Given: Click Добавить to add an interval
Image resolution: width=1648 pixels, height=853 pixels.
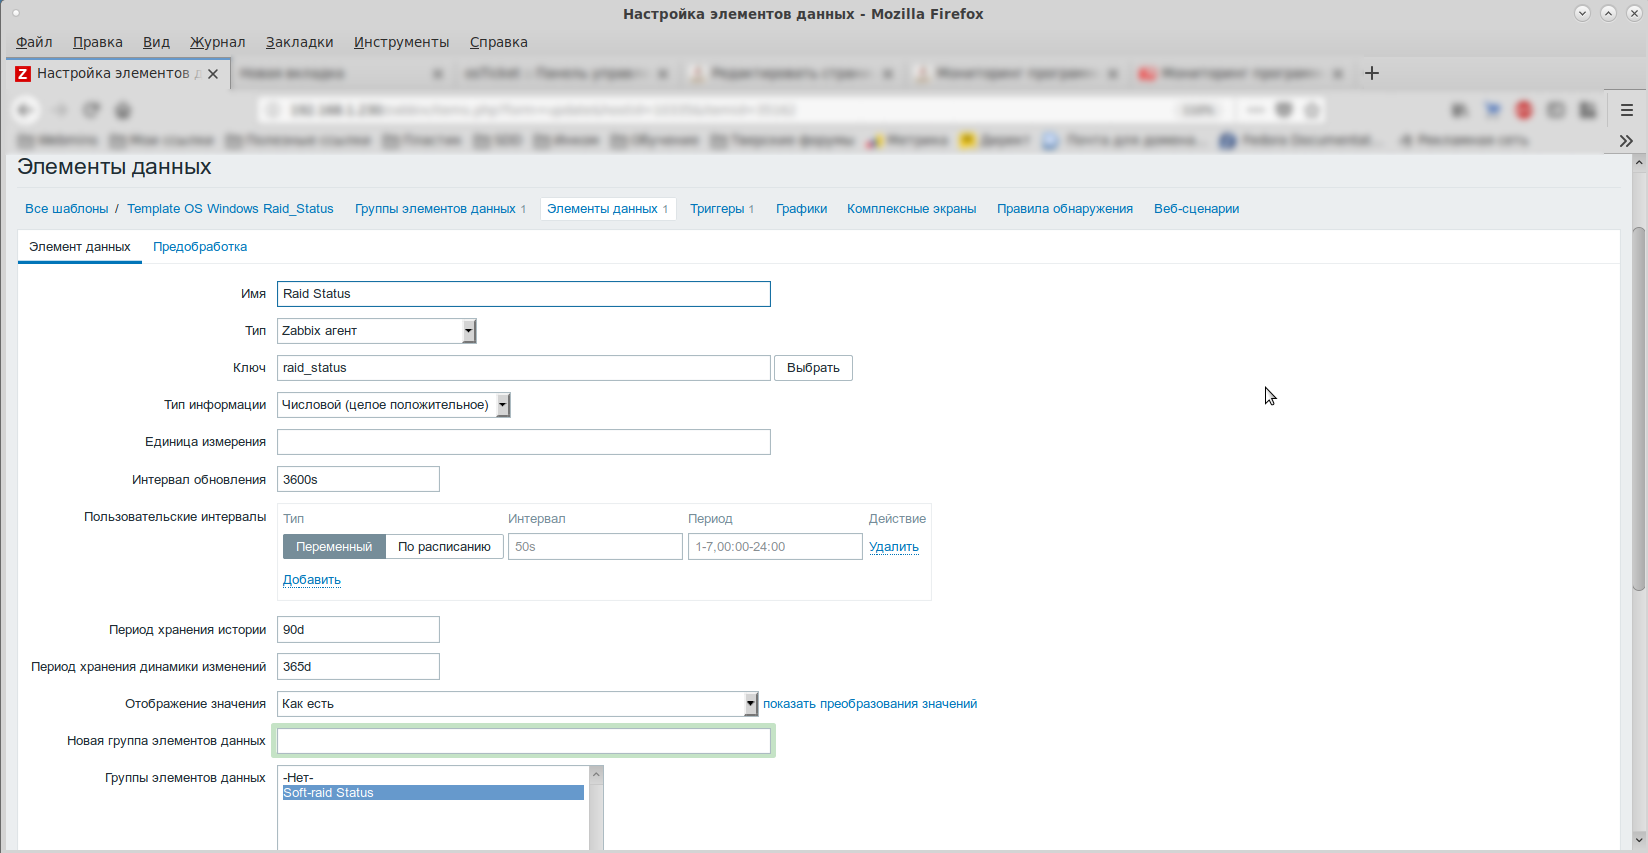Looking at the screenshot, I should [312, 580].
